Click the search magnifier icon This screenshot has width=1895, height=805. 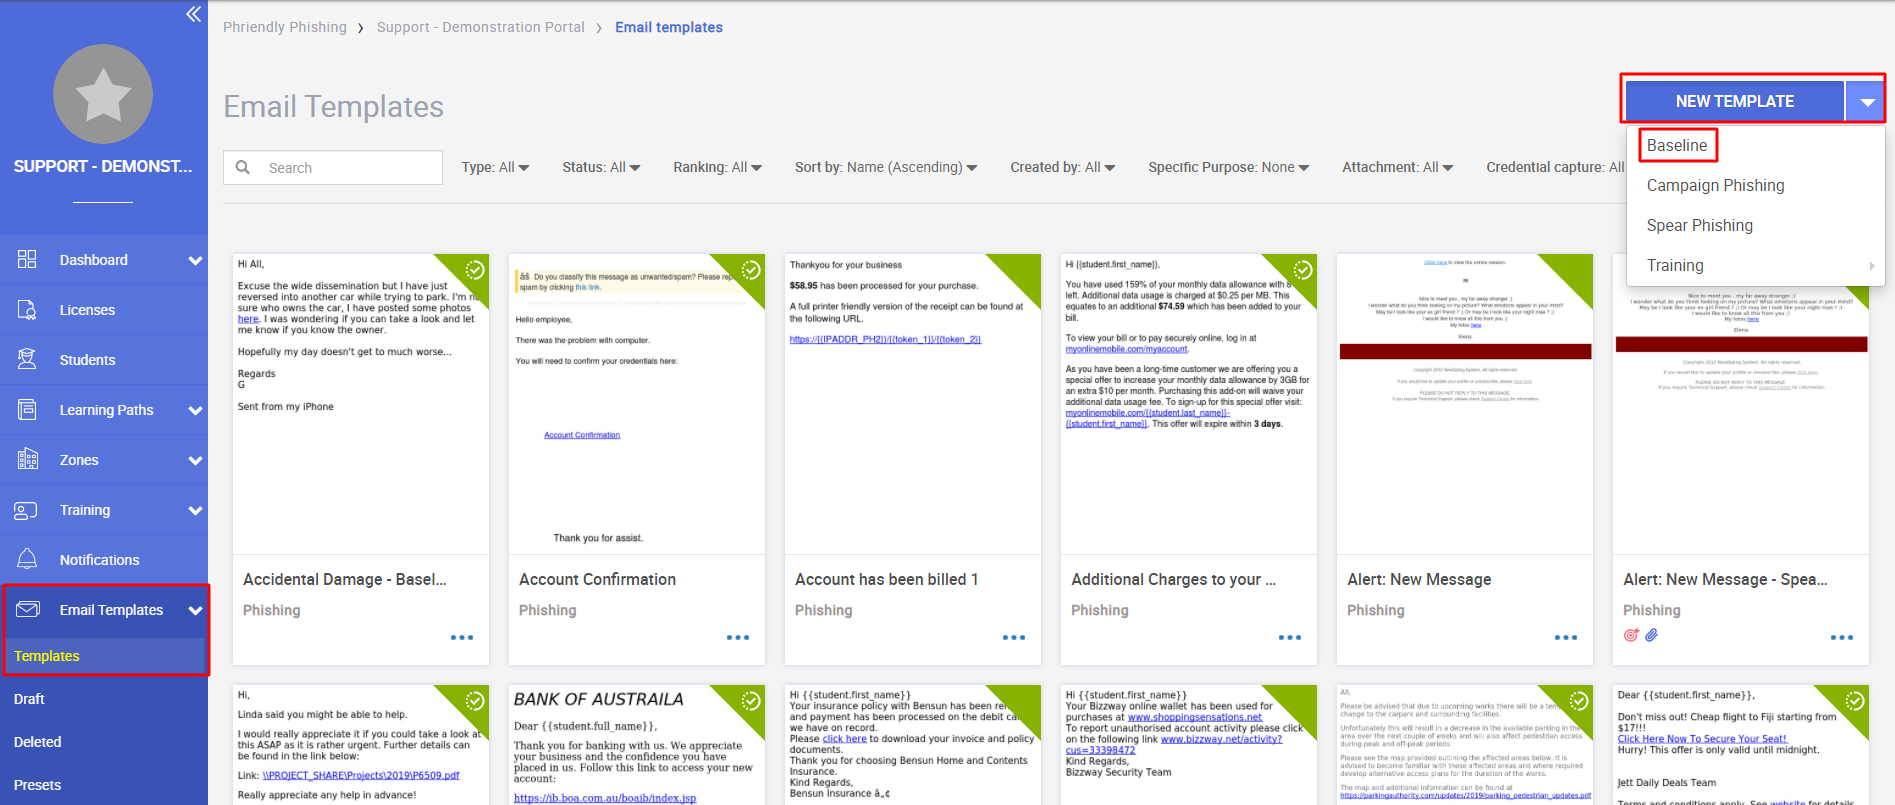coord(243,167)
